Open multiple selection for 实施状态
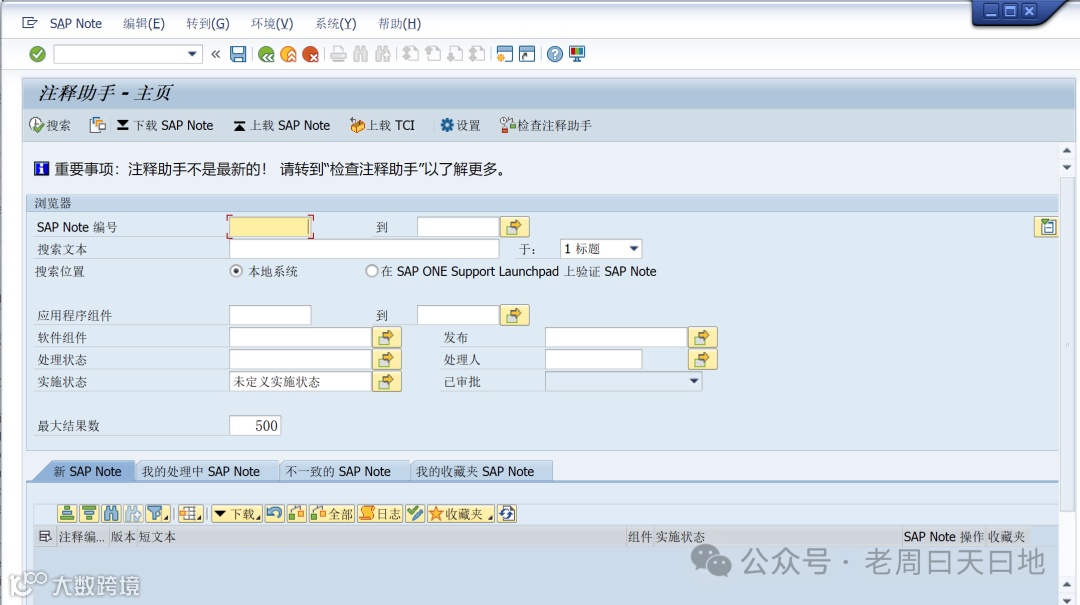Viewport: 1080px width, 605px height. point(386,381)
